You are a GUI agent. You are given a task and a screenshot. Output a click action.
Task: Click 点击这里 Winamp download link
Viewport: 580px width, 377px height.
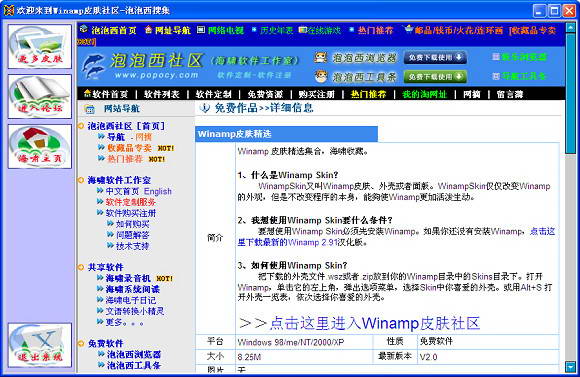542,232
